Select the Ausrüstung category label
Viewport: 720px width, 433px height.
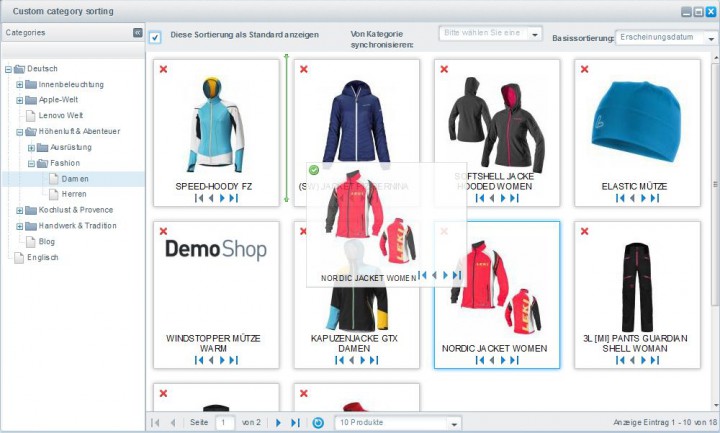click(x=71, y=147)
